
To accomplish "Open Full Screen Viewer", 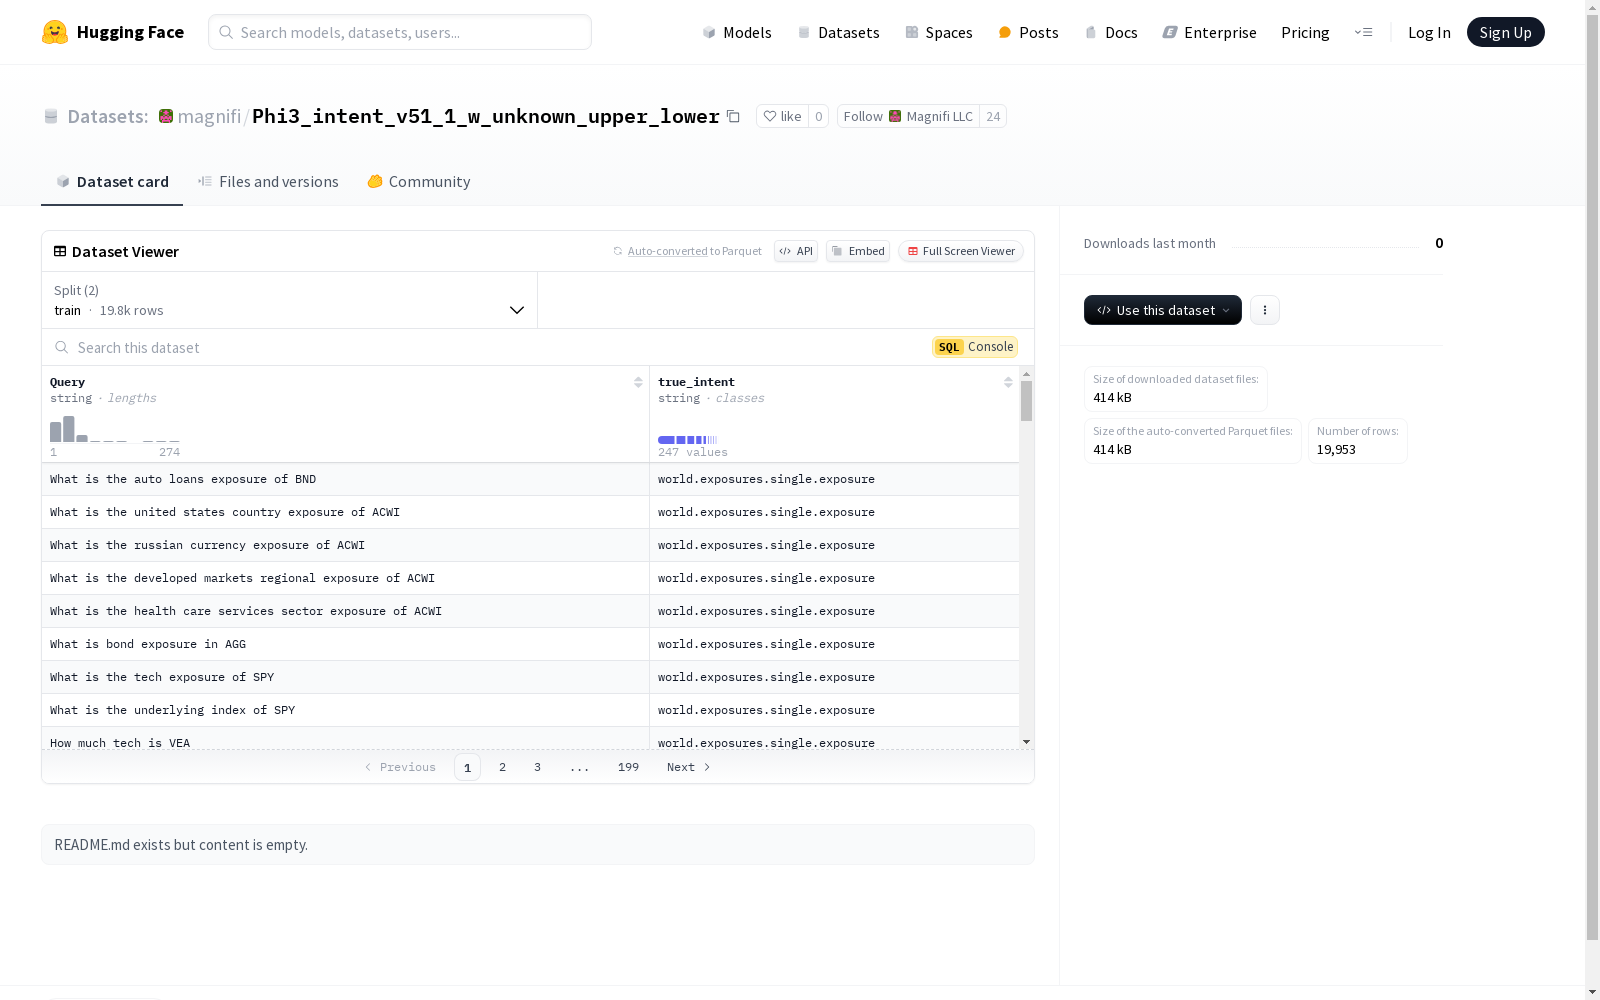I will pos(961,251).
